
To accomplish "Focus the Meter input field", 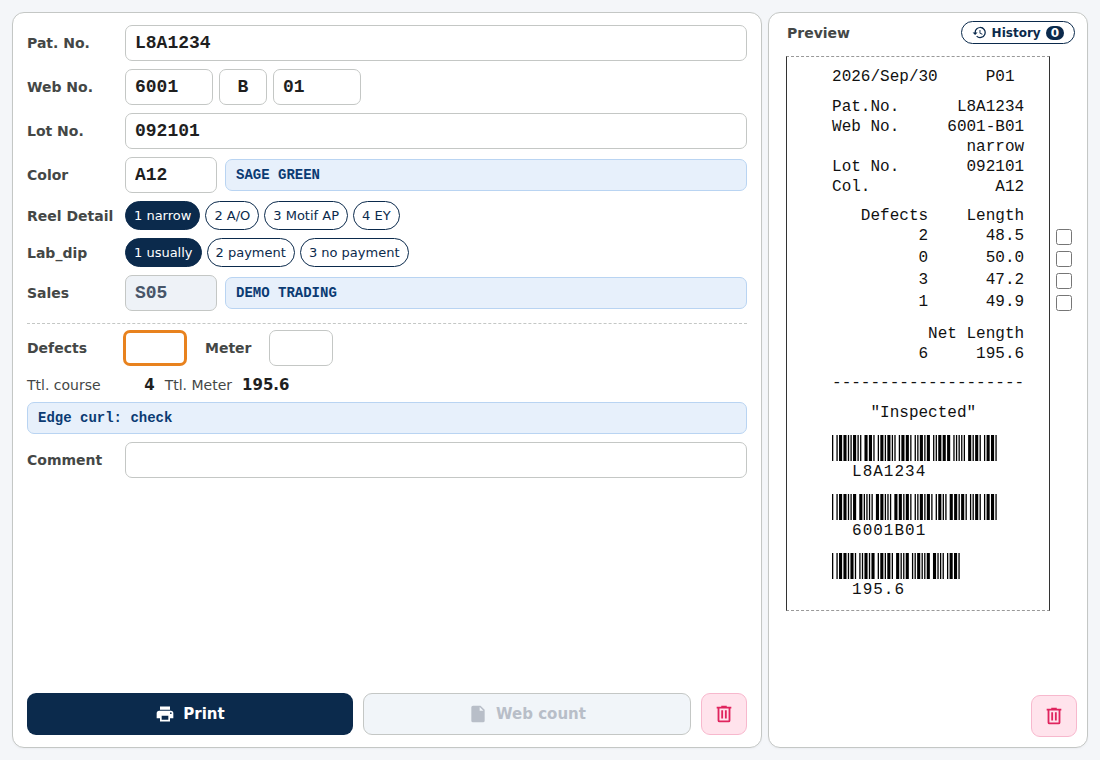I will pos(301,348).
